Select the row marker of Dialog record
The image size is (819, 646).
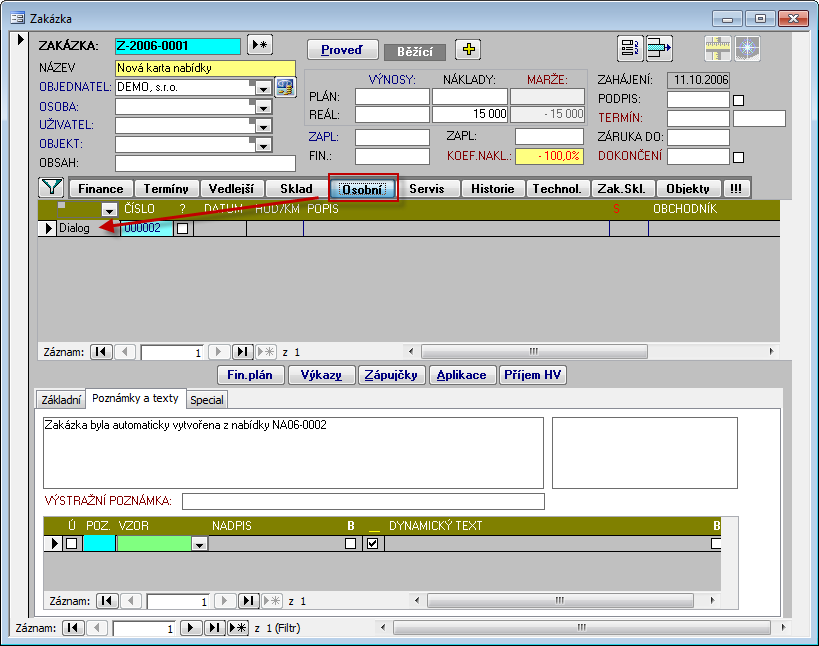click(x=48, y=228)
